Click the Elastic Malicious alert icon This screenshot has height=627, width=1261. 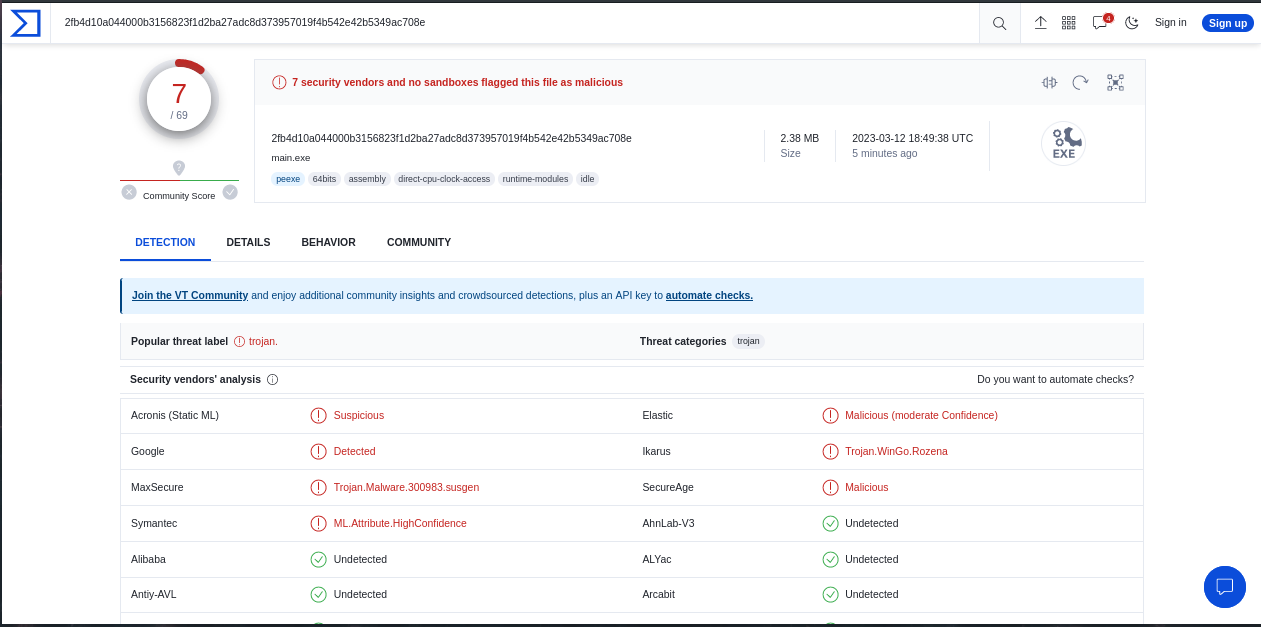coord(830,415)
